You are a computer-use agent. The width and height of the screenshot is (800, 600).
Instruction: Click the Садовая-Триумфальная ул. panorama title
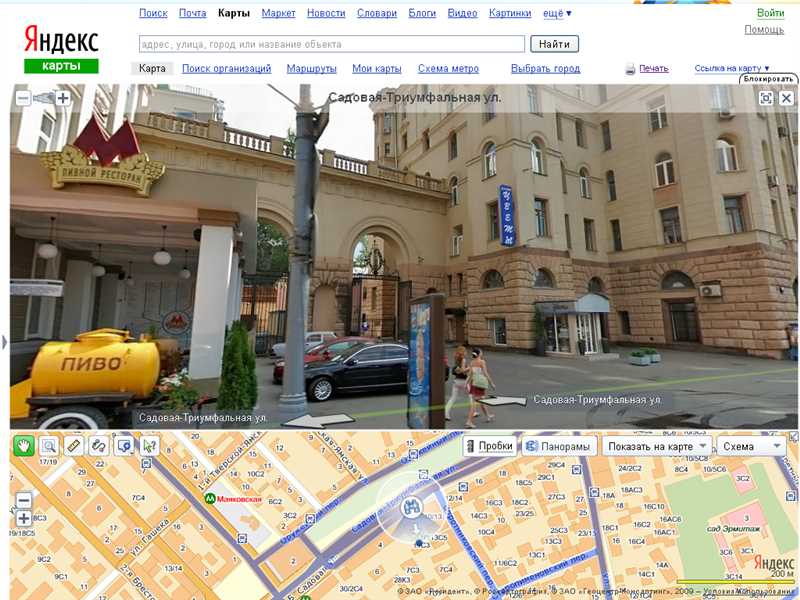(414, 97)
